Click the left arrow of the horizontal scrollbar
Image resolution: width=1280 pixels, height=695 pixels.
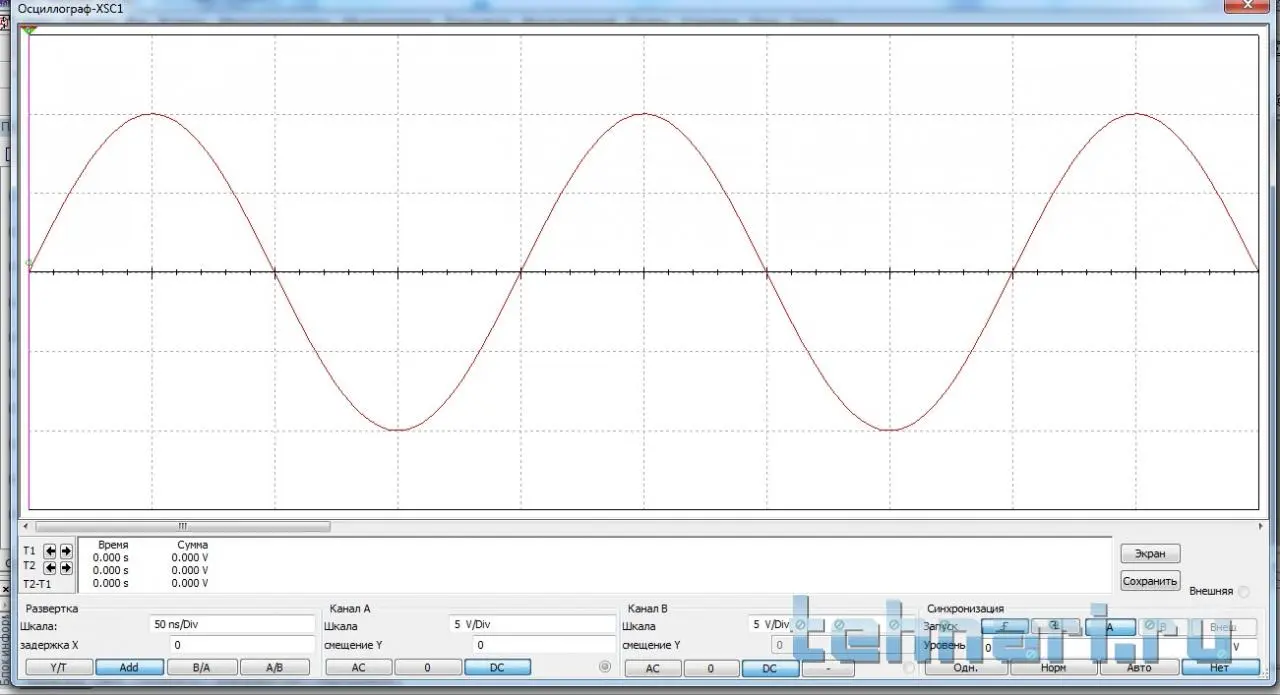tap(28, 526)
